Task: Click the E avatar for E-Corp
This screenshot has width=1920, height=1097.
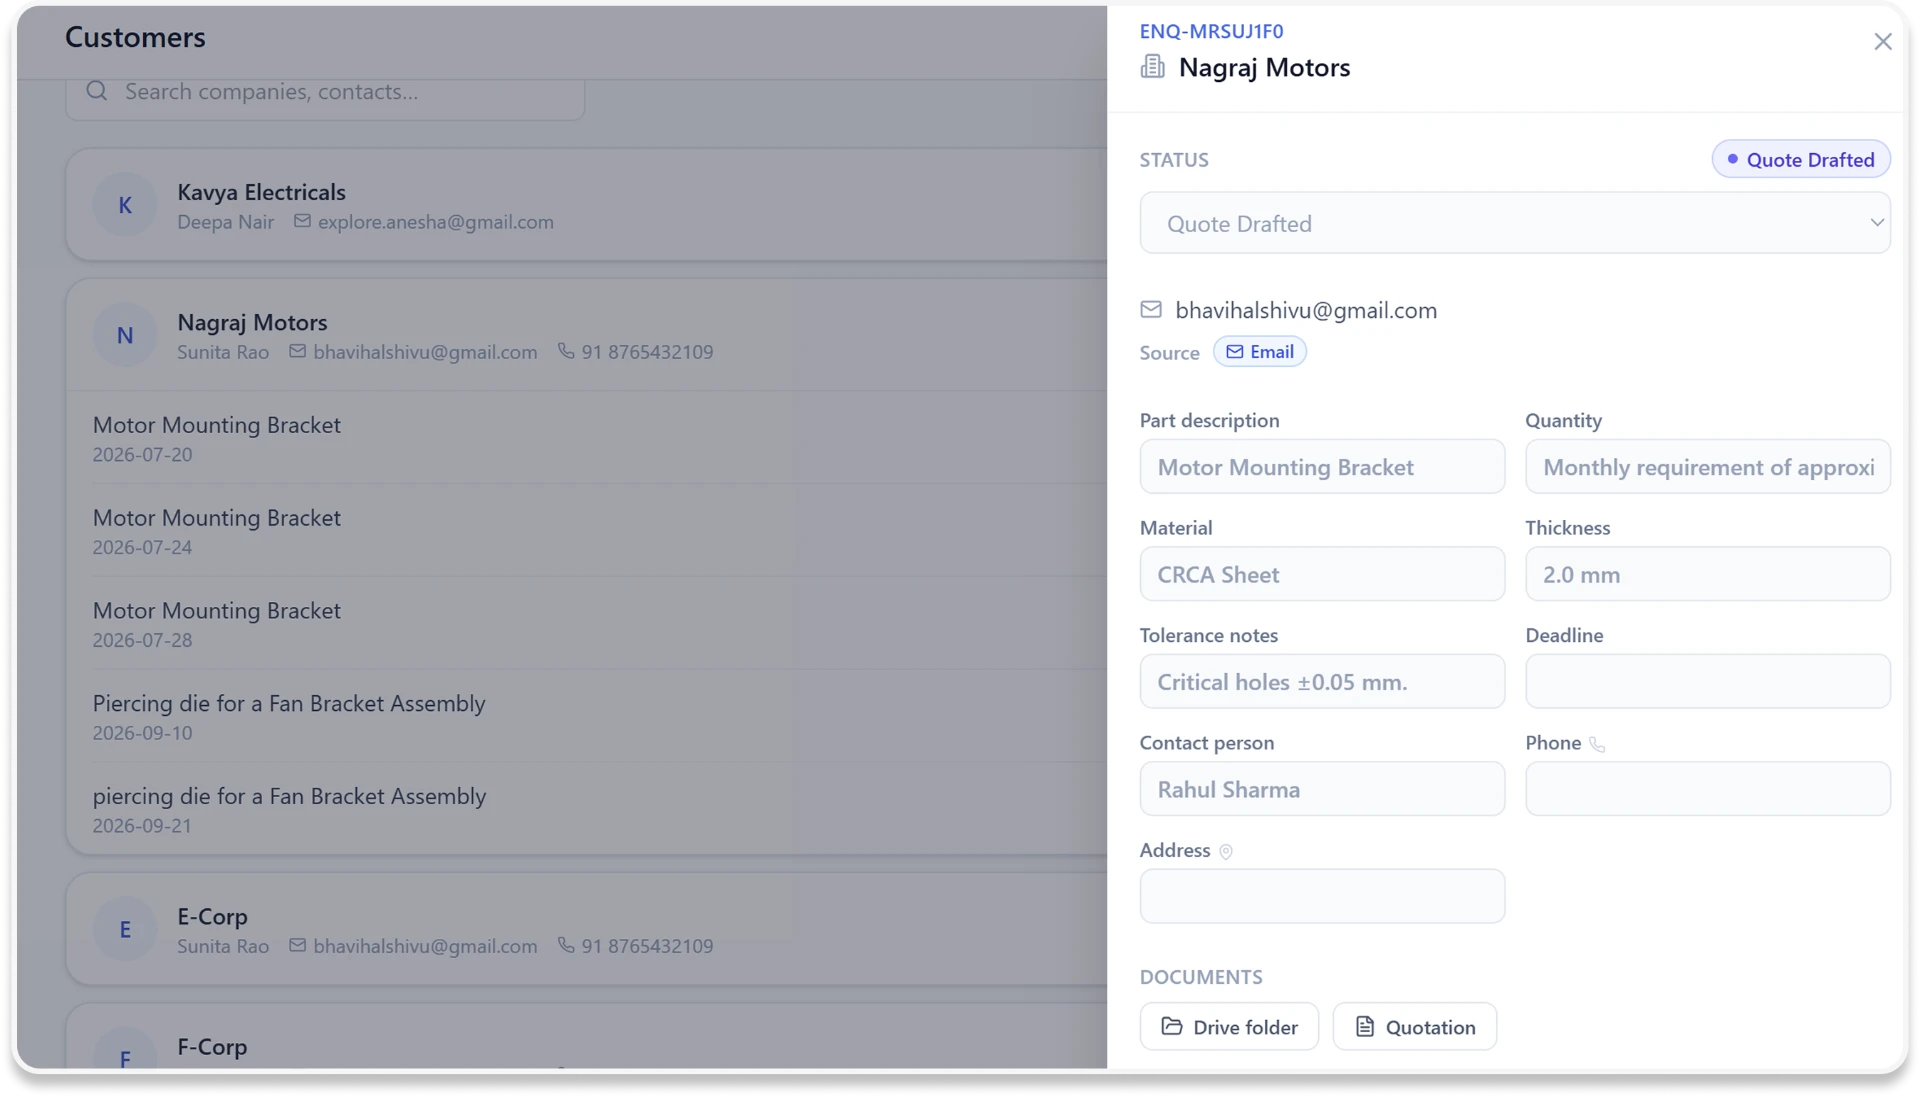Action: tap(125, 929)
